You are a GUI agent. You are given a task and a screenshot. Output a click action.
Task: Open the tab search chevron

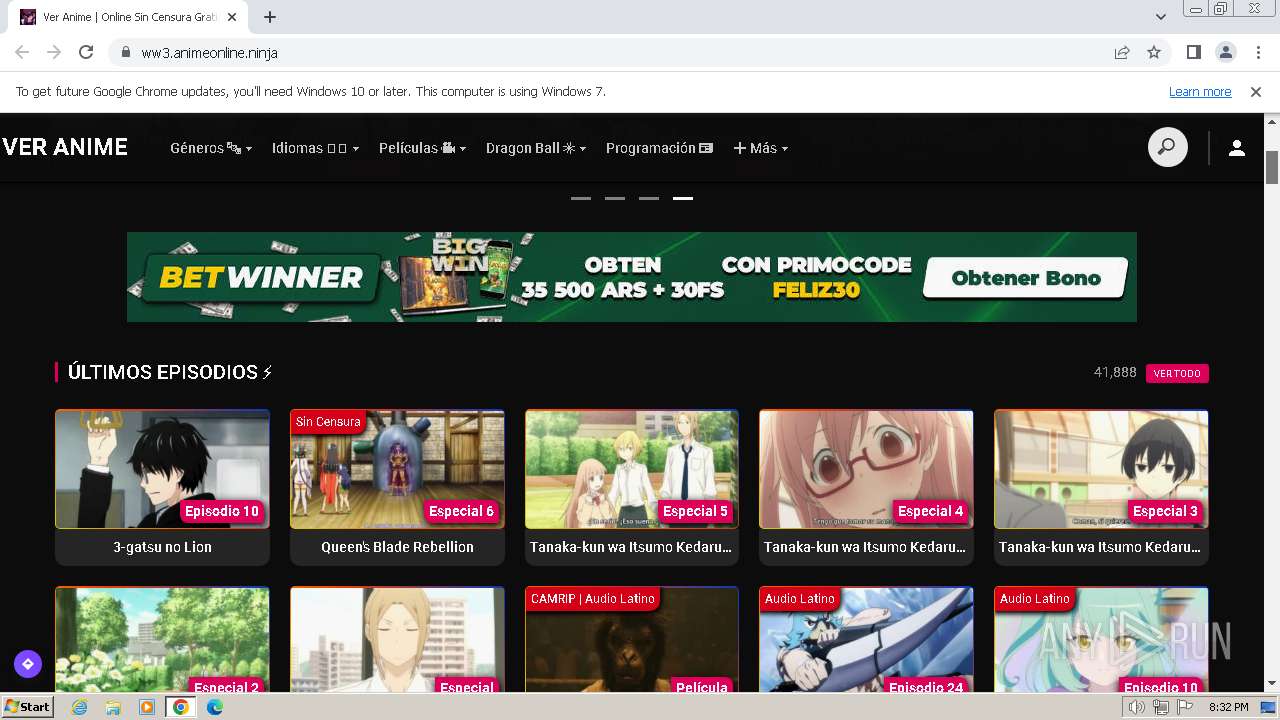[x=1161, y=17]
